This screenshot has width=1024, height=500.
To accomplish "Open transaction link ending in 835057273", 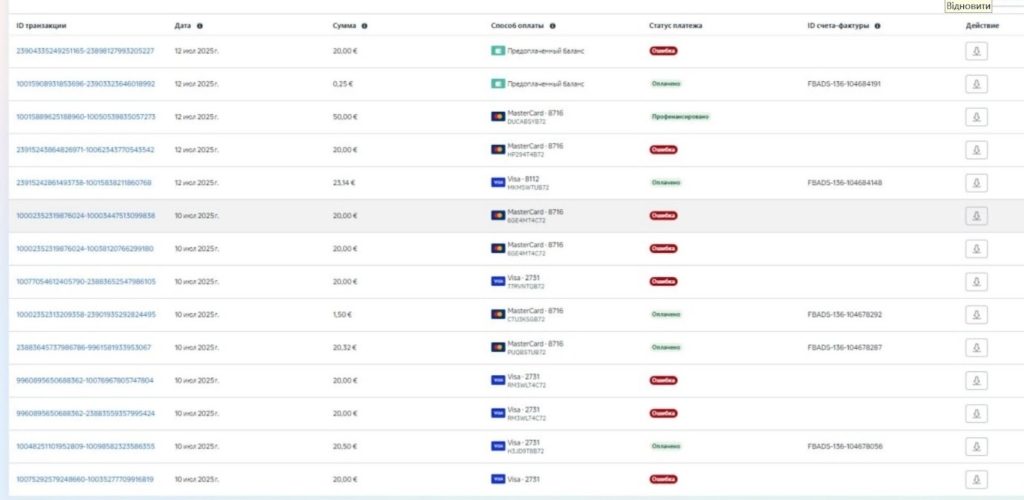I will coord(85,117).
